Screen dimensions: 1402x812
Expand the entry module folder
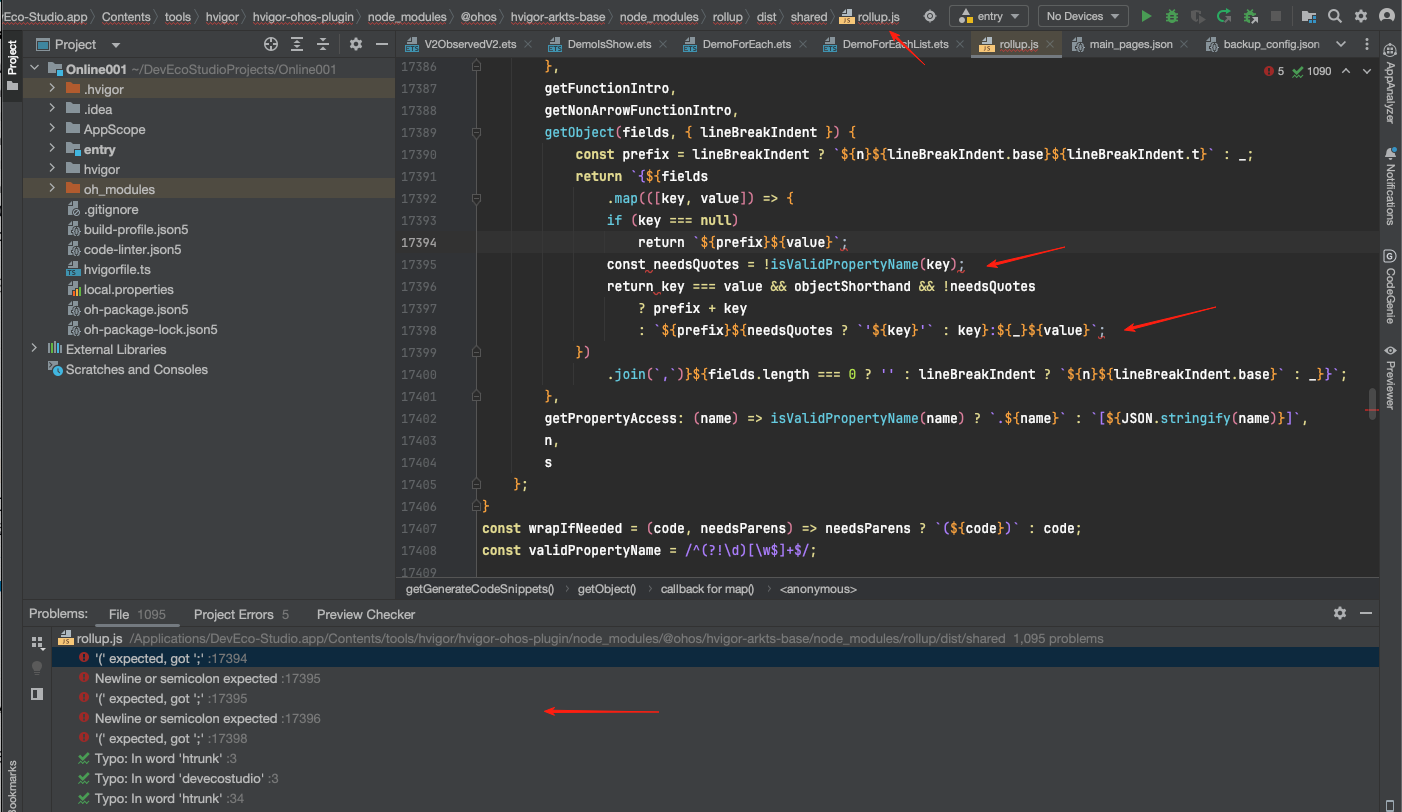52,149
